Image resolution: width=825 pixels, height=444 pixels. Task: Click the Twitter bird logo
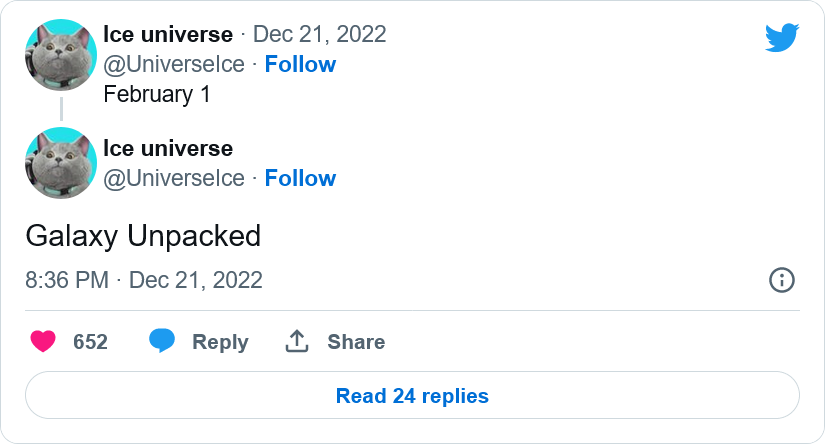(x=782, y=37)
